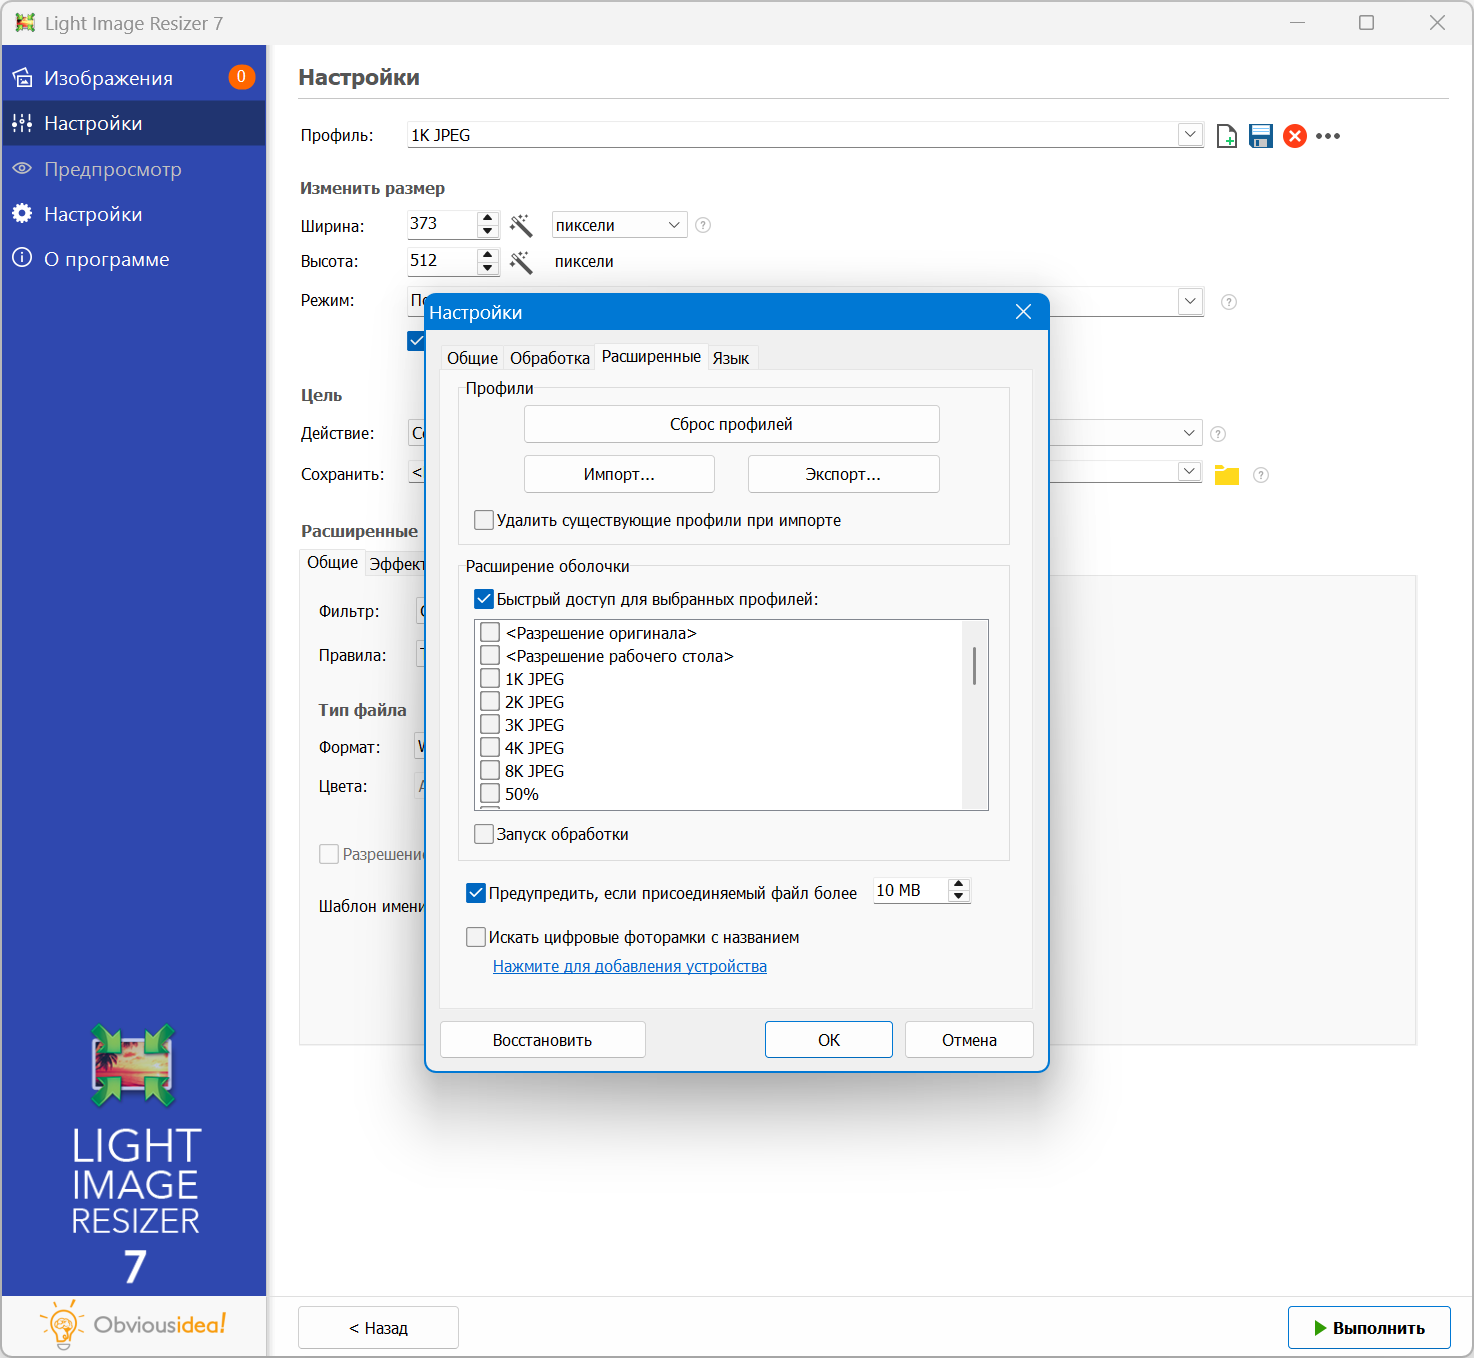Click the help icon next to units dropdown
This screenshot has height=1358, width=1474.
(x=703, y=225)
